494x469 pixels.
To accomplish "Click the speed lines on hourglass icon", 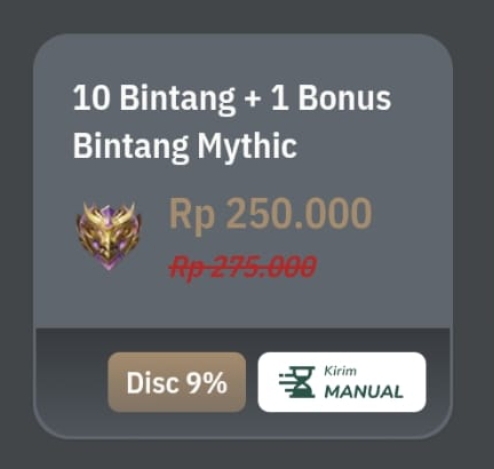I will 286,383.
